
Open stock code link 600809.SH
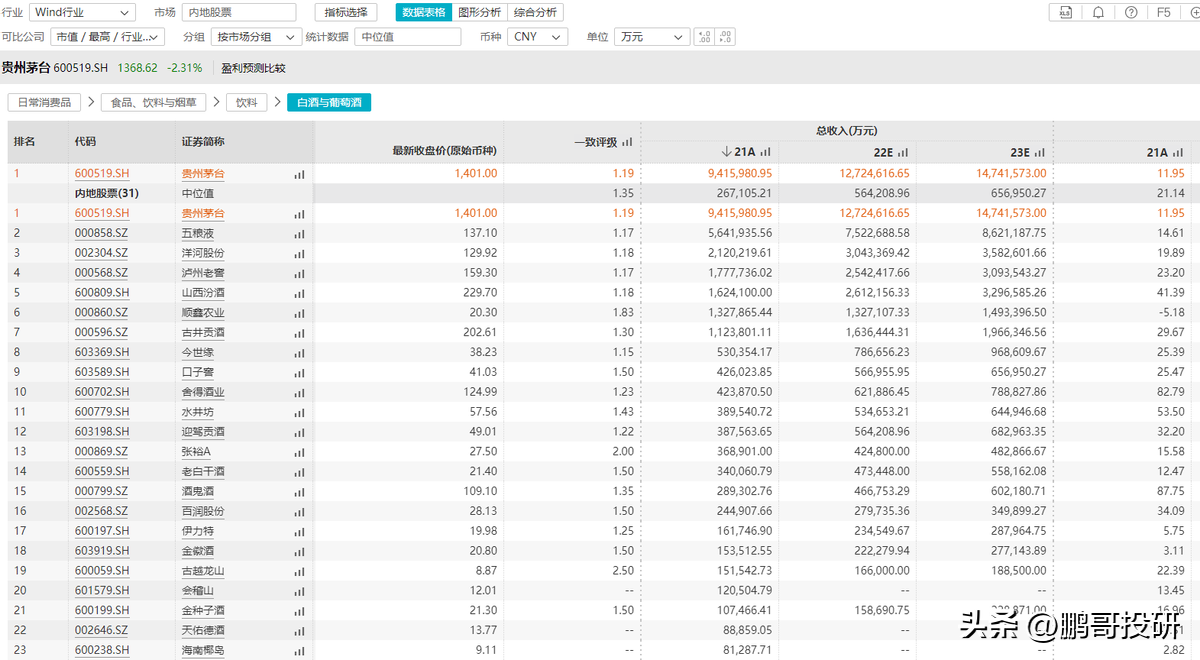coord(102,293)
